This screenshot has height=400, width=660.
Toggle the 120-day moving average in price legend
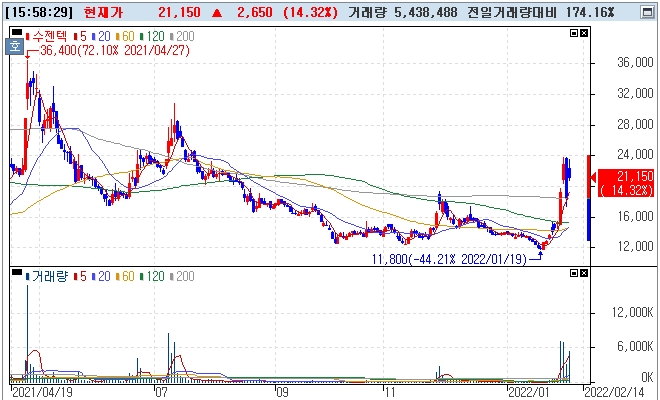click(152, 36)
